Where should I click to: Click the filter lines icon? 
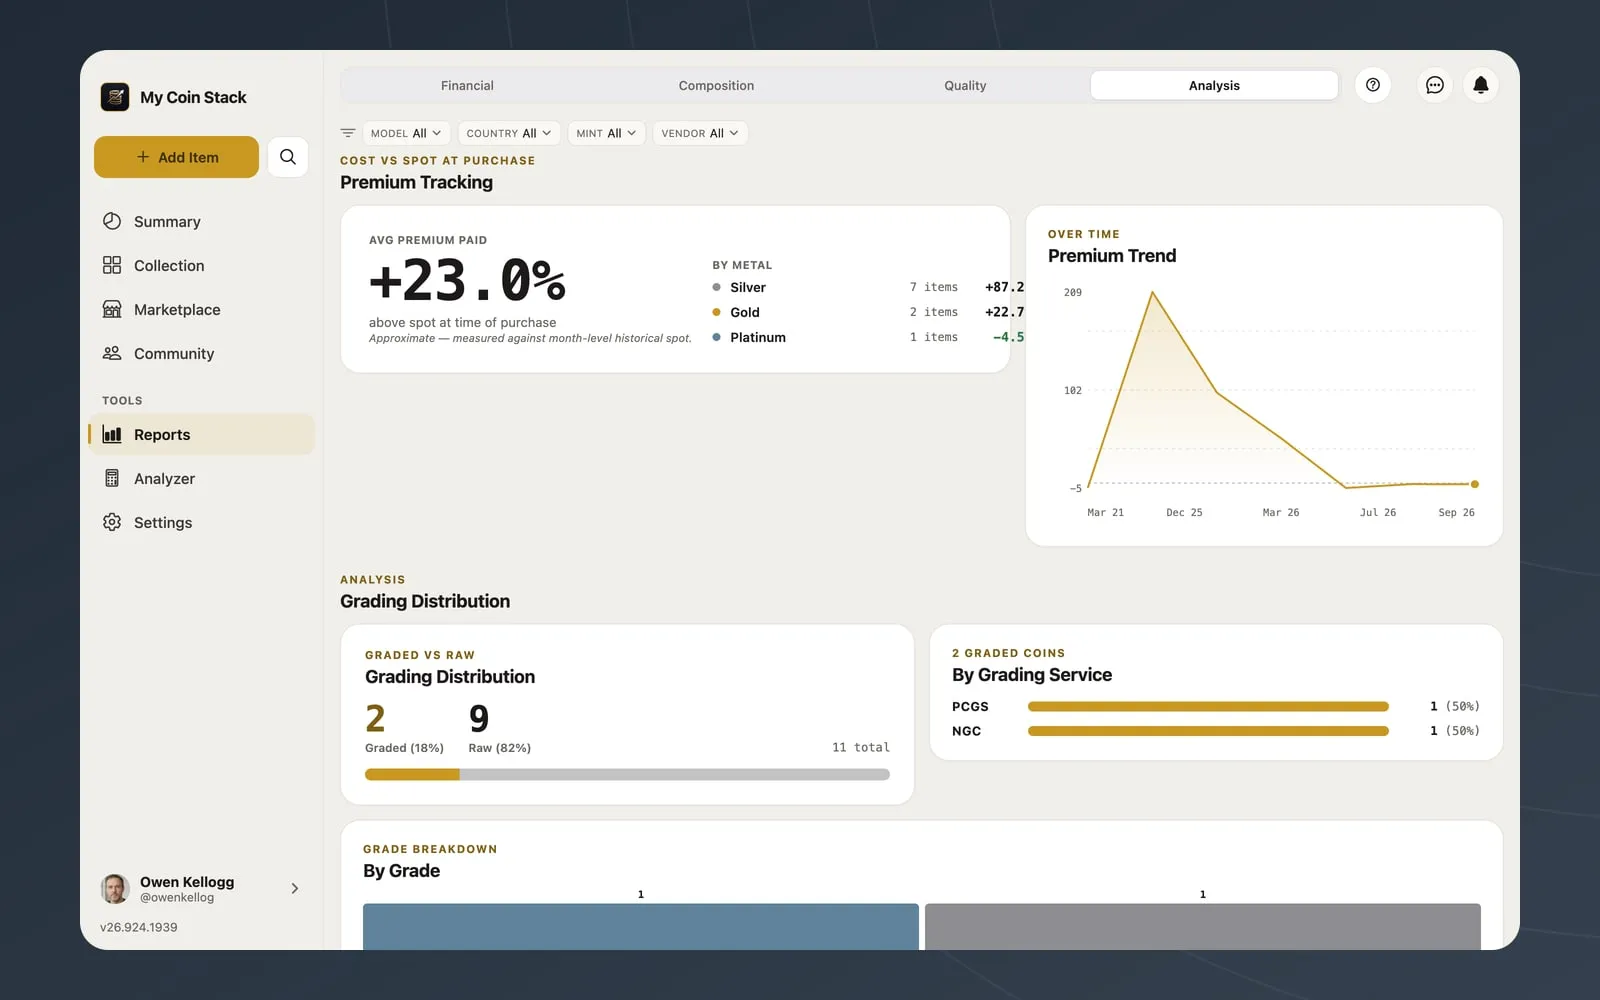pyautogui.click(x=348, y=133)
